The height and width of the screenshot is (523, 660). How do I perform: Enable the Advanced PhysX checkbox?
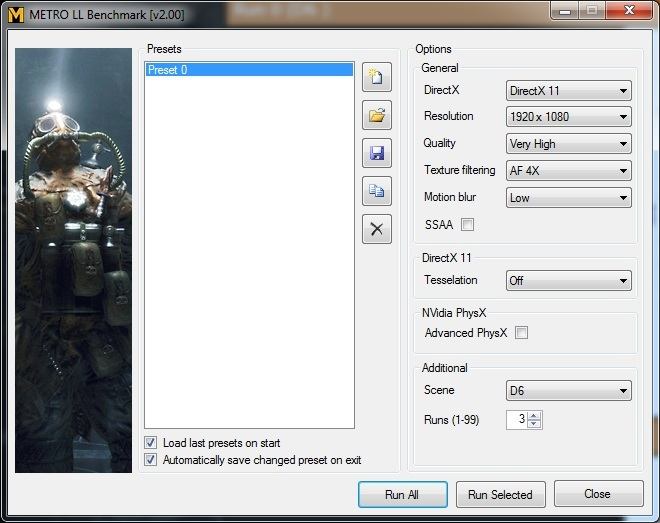tap(522, 332)
